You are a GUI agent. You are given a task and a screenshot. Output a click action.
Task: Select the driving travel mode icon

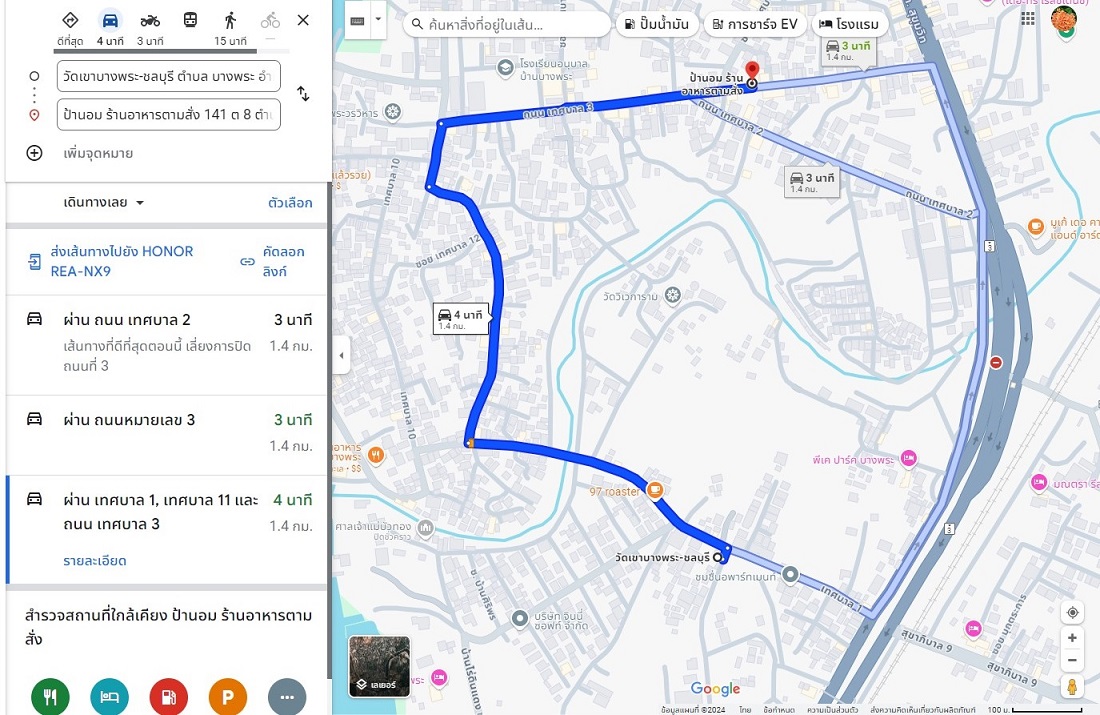pyautogui.click(x=110, y=20)
